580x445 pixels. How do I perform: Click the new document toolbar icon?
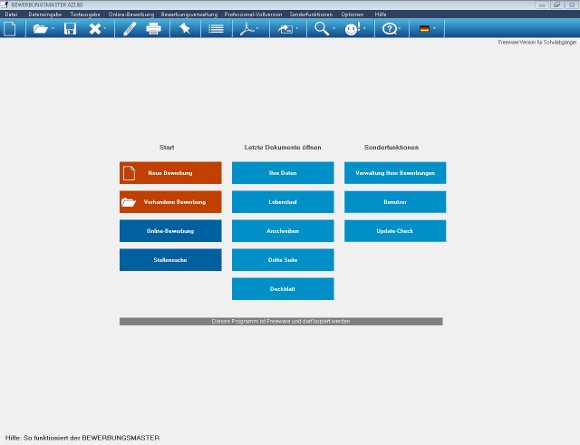(10, 28)
